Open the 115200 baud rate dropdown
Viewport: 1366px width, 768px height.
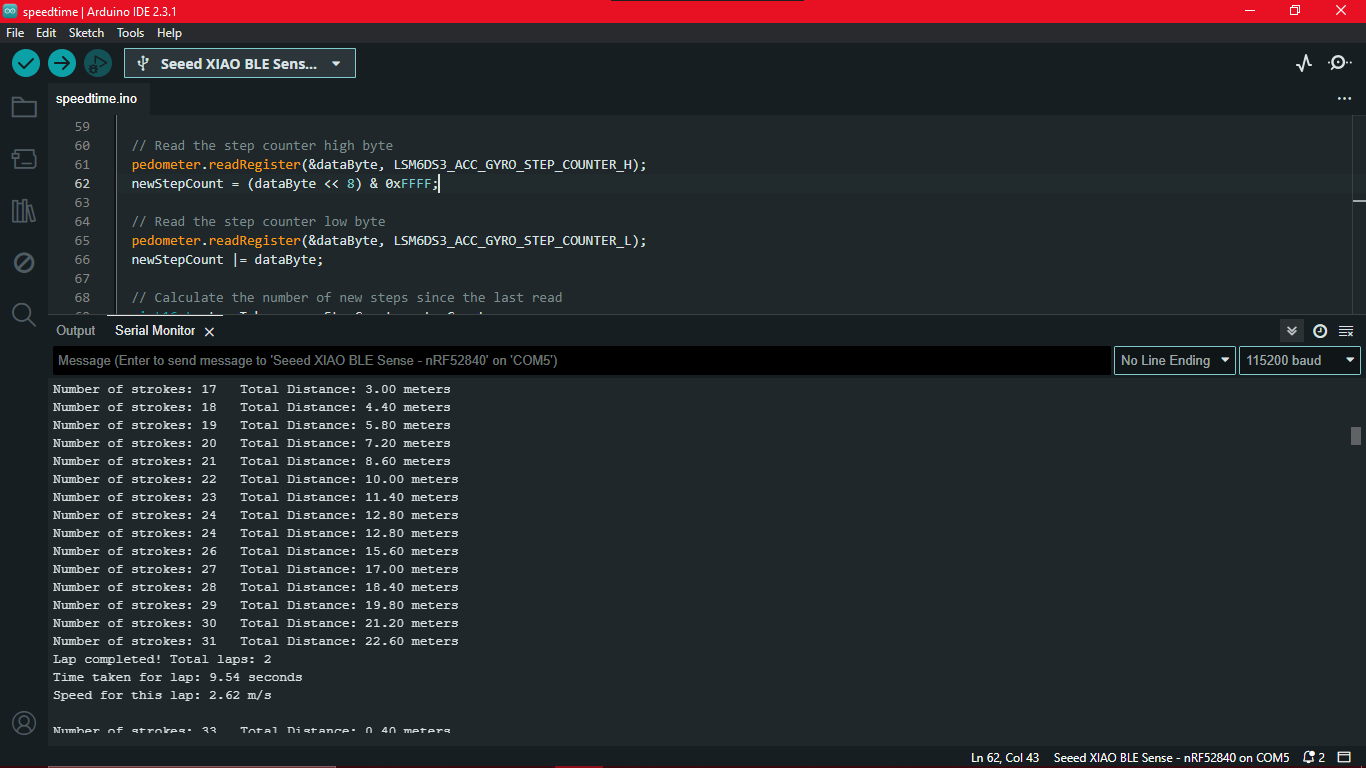click(x=1300, y=360)
